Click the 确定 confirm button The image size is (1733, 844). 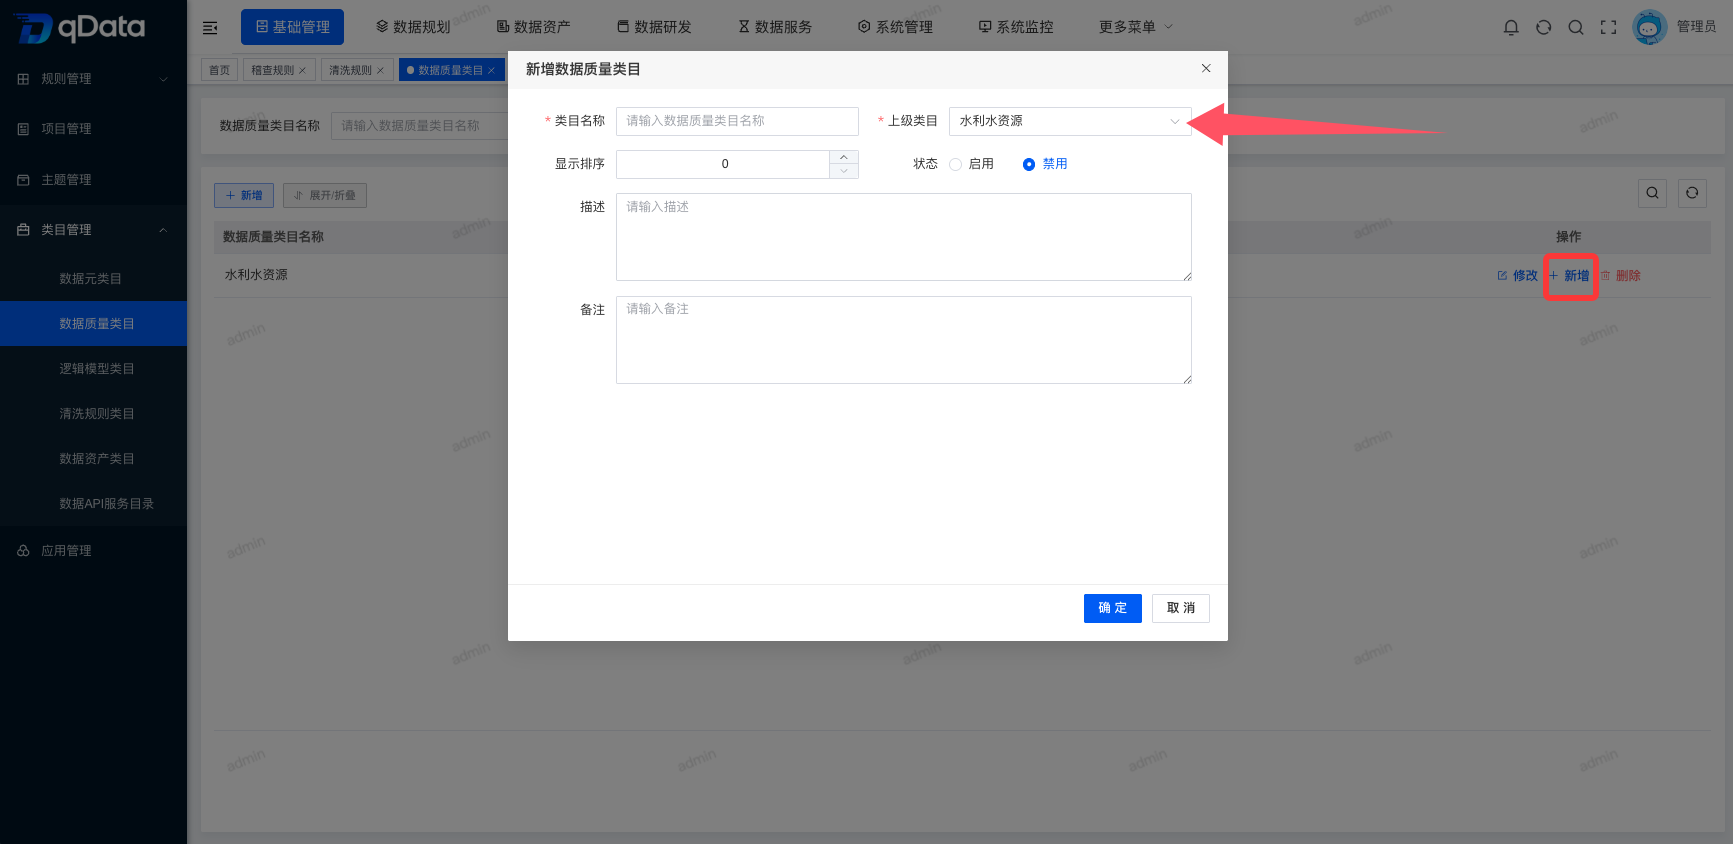pyautogui.click(x=1112, y=608)
